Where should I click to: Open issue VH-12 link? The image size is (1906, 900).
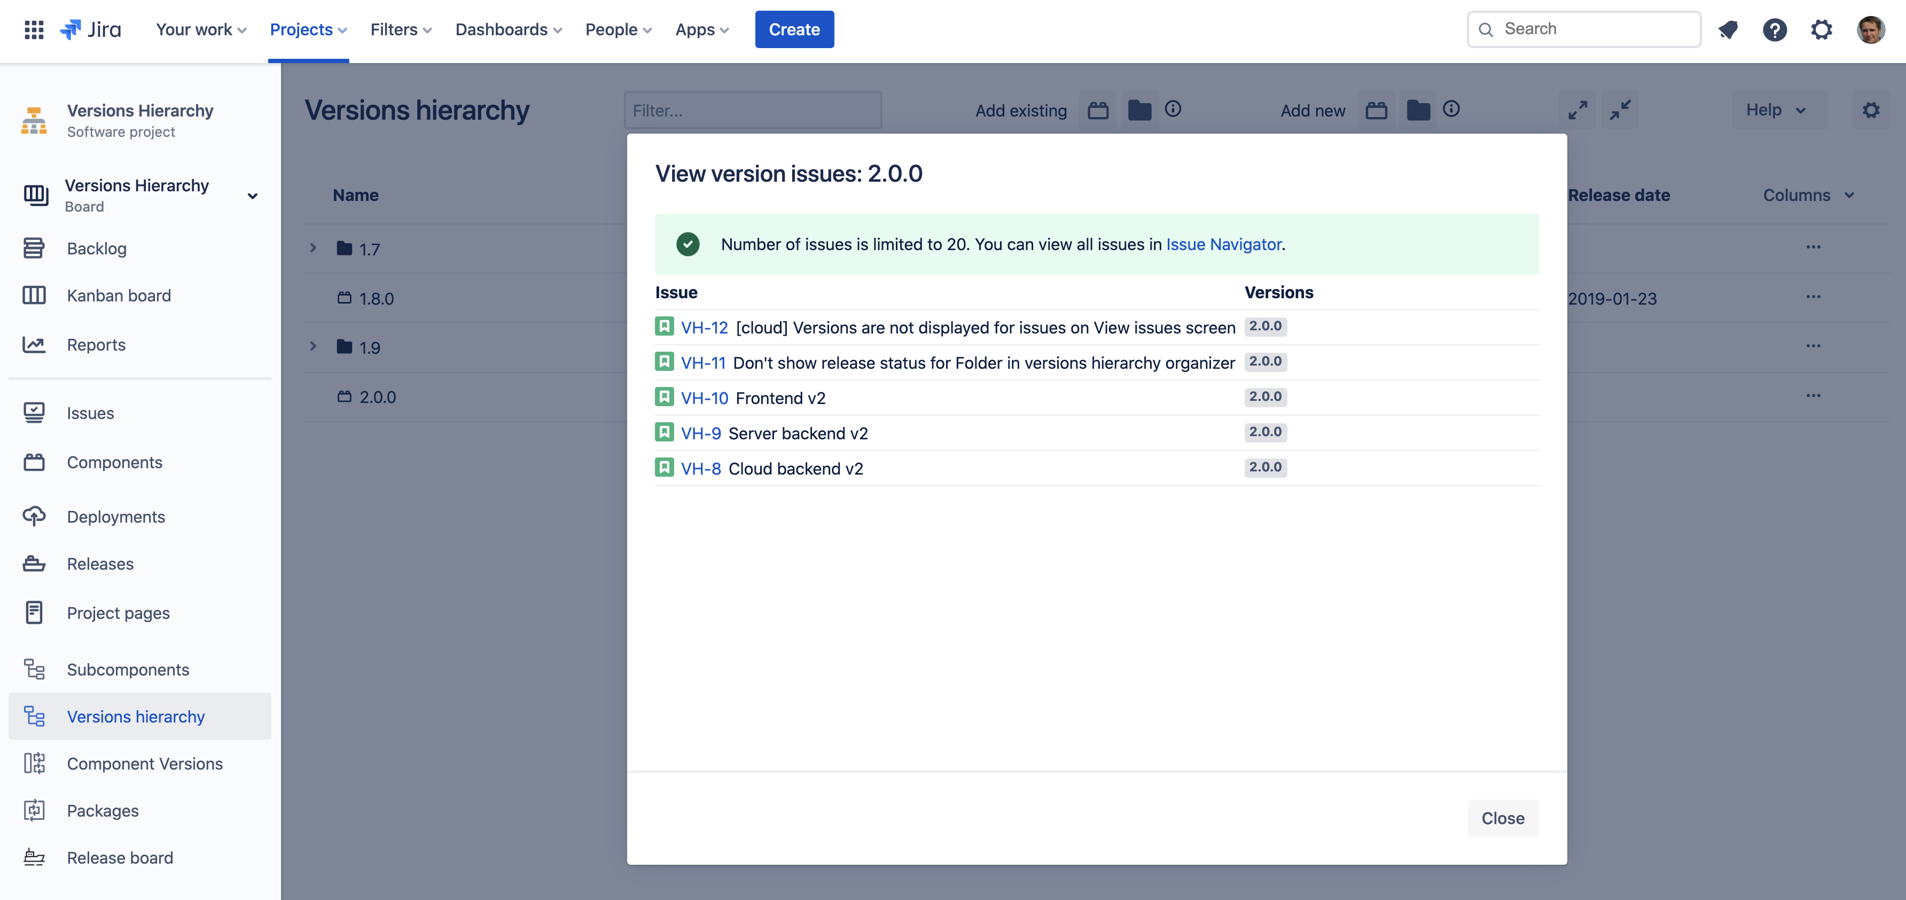[x=704, y=327]
